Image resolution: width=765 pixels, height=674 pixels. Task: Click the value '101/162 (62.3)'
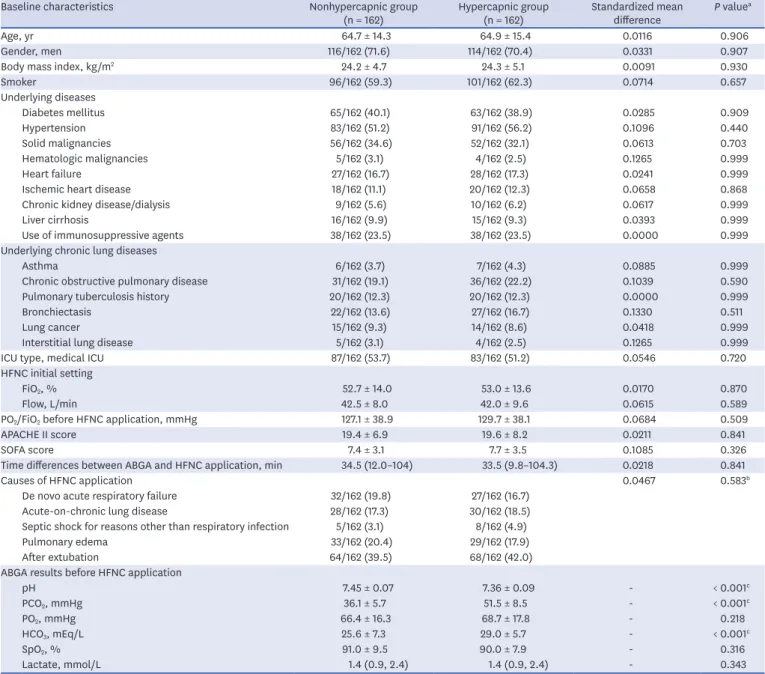(x=499, y=82)
